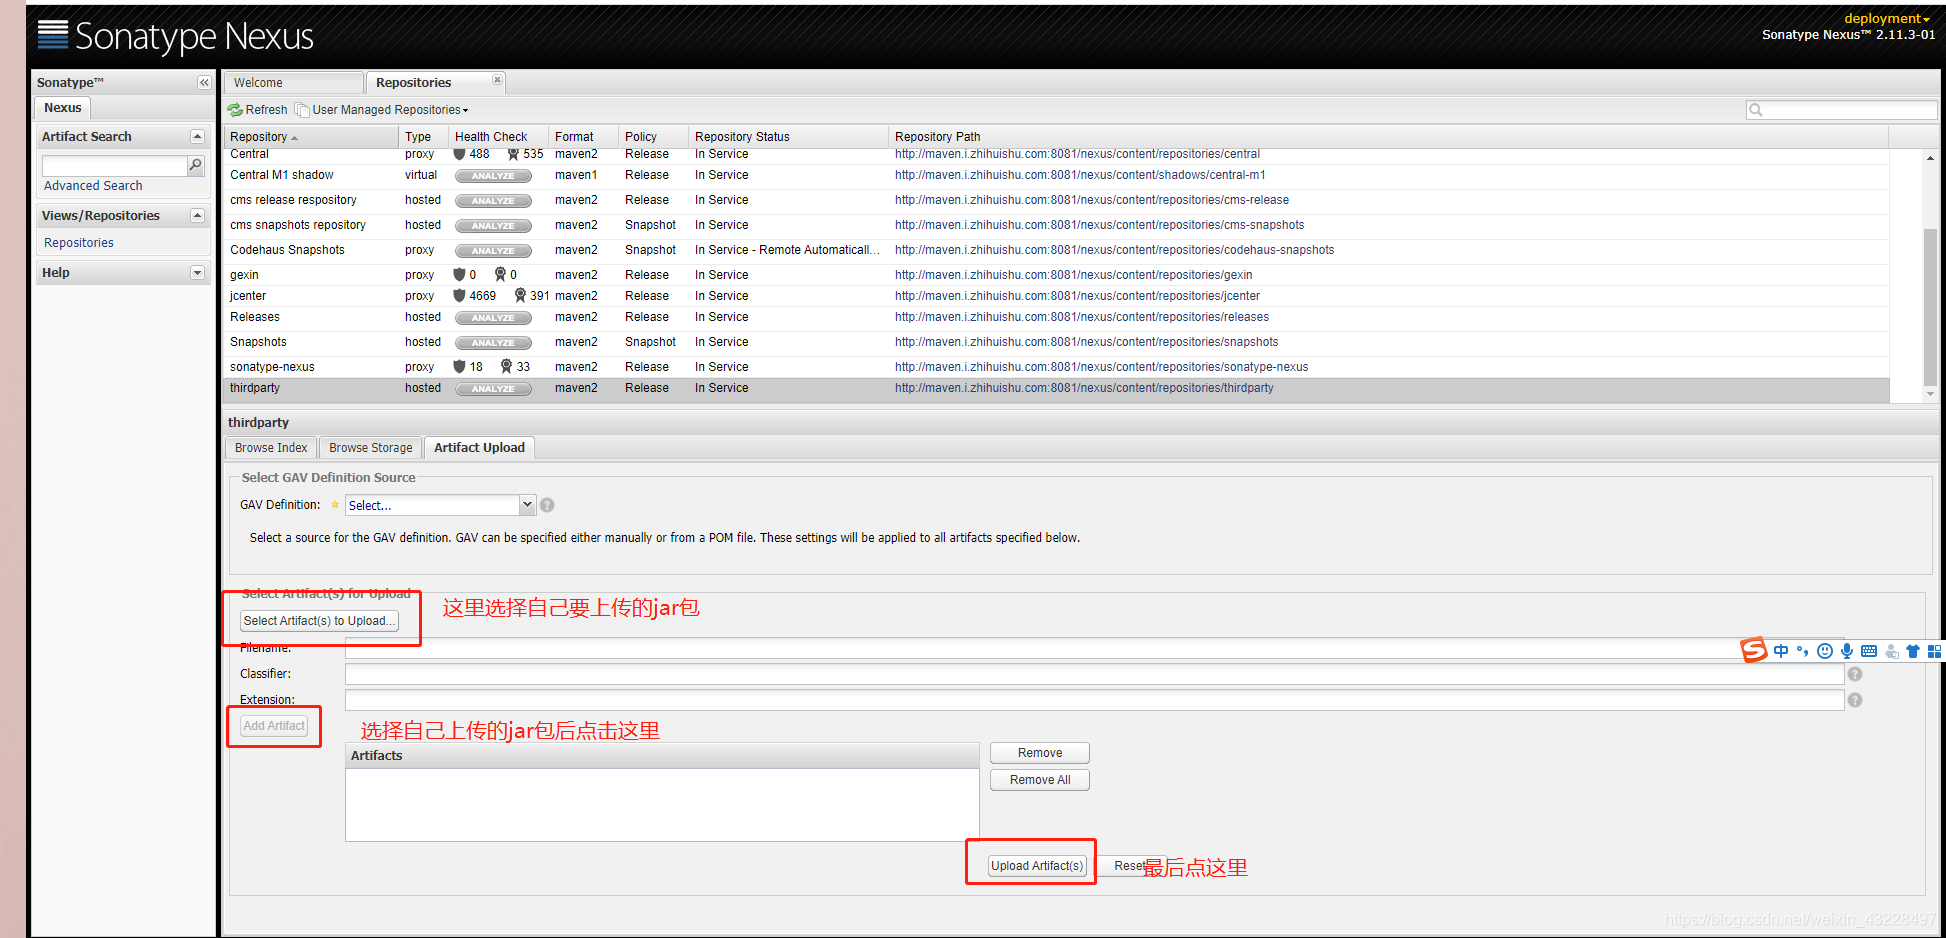The height and width of the screenshot is (938, 1946).
Task: Sort by the Health Check column
Action: 499,137
